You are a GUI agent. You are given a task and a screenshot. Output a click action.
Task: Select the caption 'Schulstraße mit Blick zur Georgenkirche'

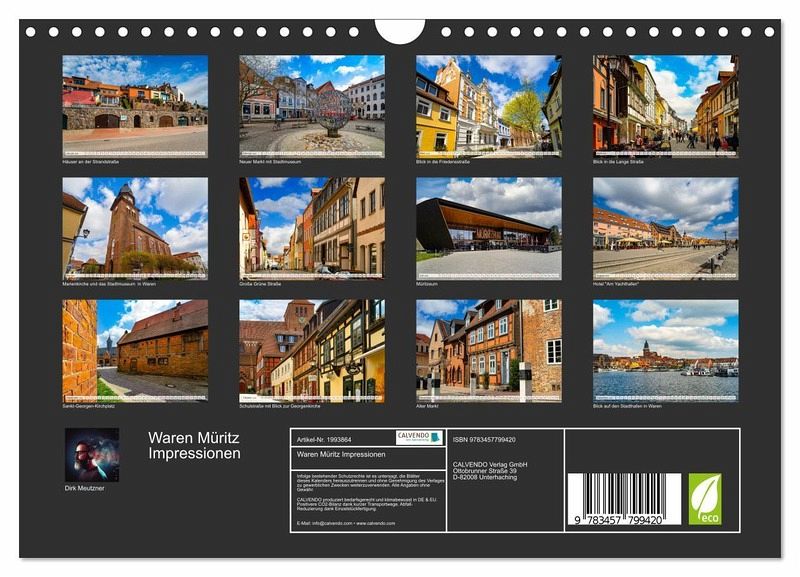tap(280, 406)
